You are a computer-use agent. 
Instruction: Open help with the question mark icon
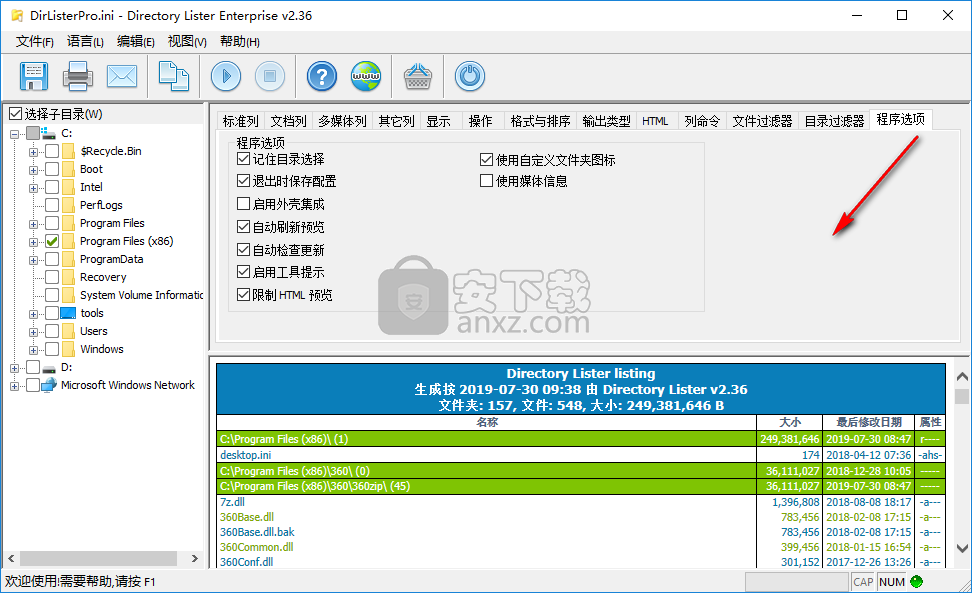[x=322, y=76]
